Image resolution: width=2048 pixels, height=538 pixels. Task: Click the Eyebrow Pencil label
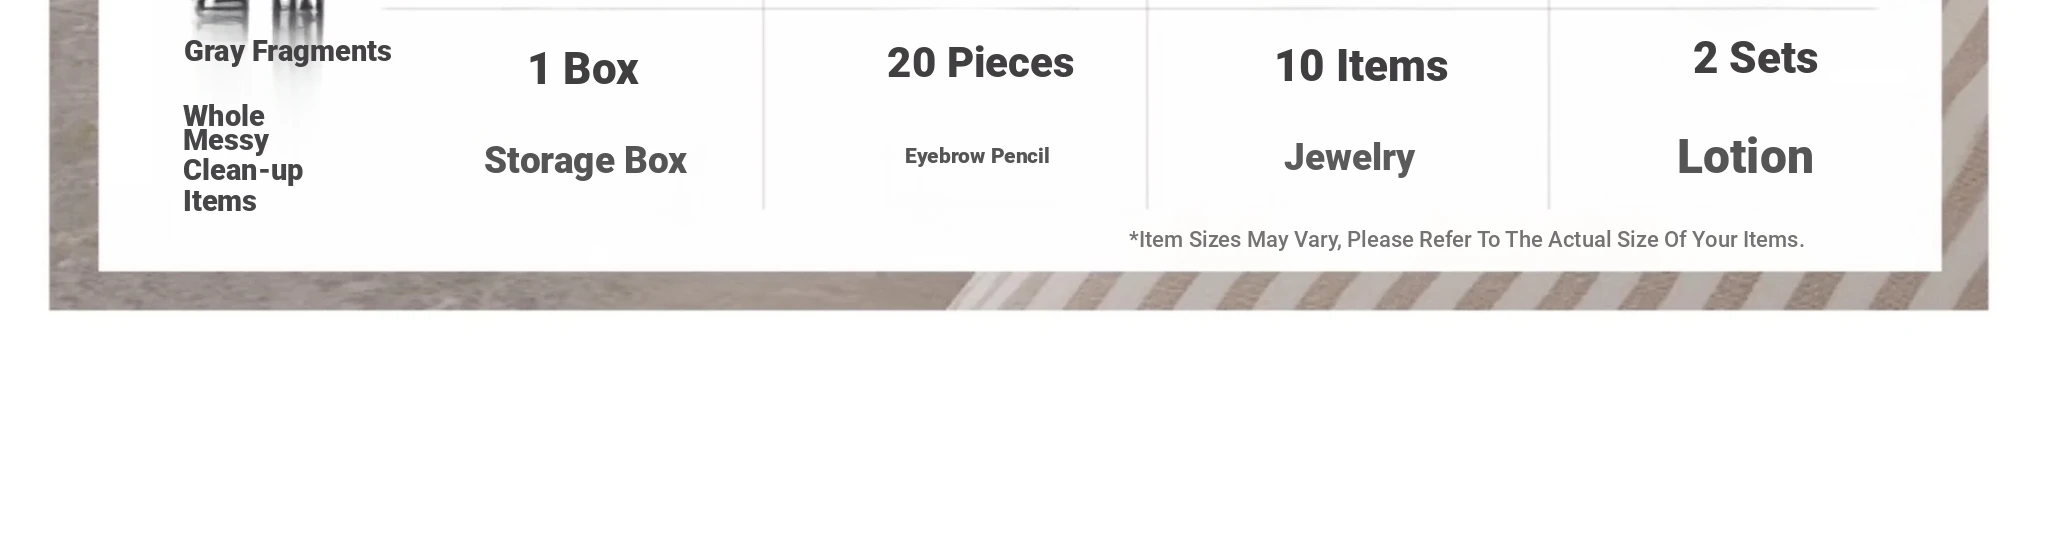coord(977,156)
